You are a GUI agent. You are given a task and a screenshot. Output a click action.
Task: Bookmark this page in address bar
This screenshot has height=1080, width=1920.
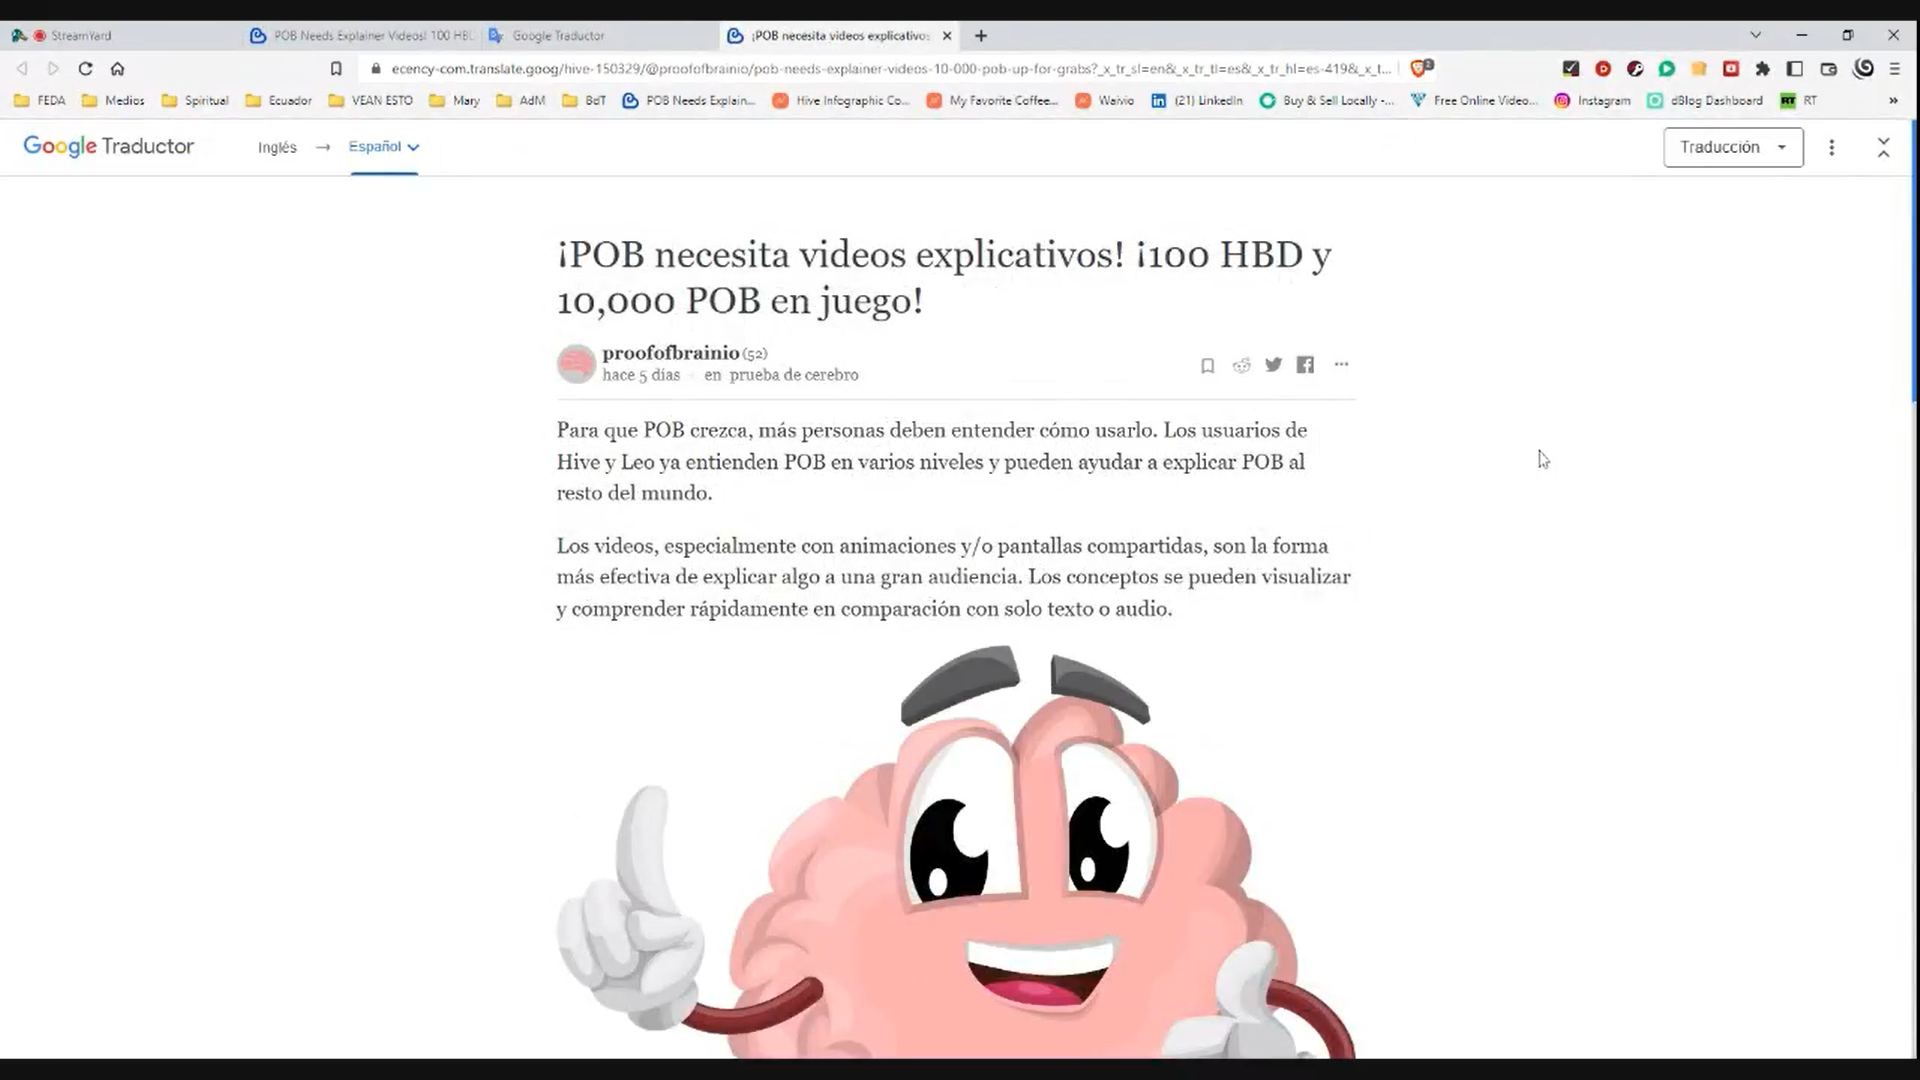(336, 69)
